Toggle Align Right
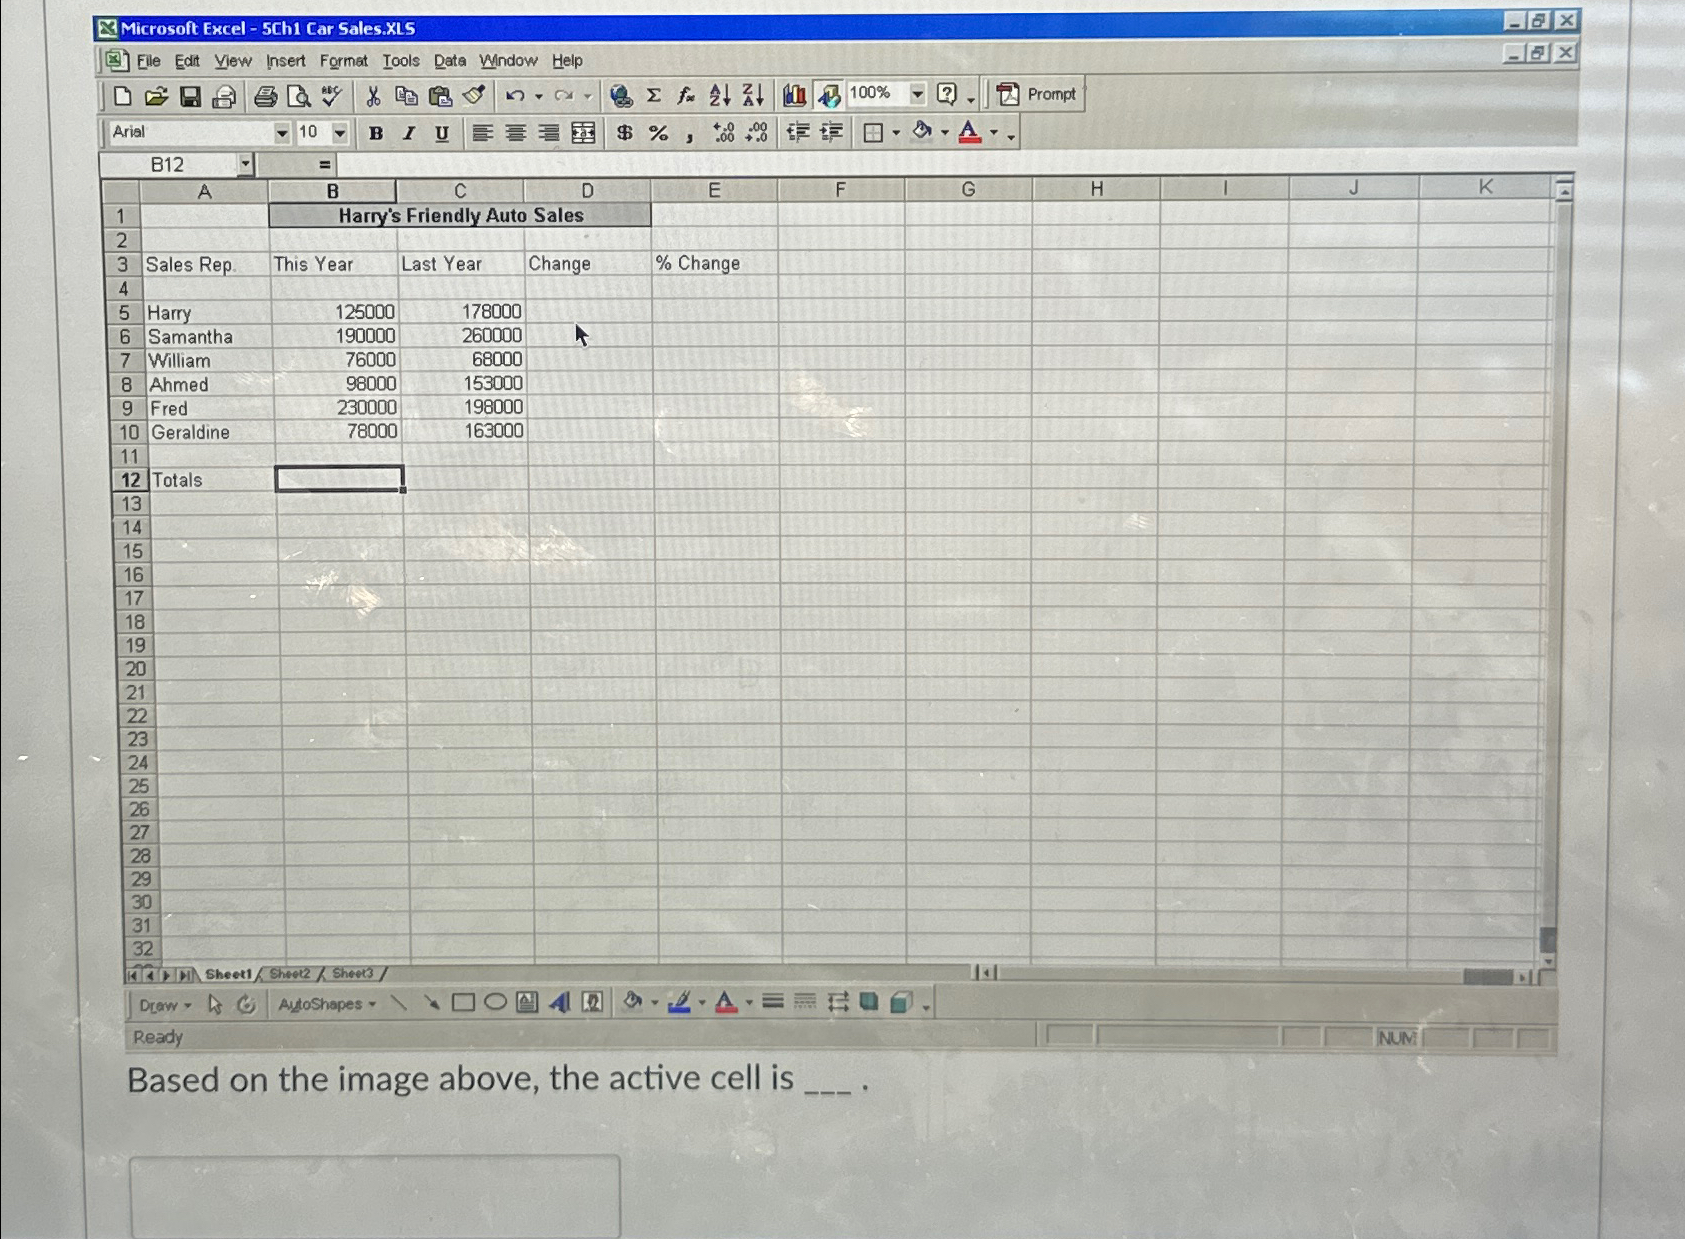This screenshot has height=1239, width=1685. (x=548, y=133)
